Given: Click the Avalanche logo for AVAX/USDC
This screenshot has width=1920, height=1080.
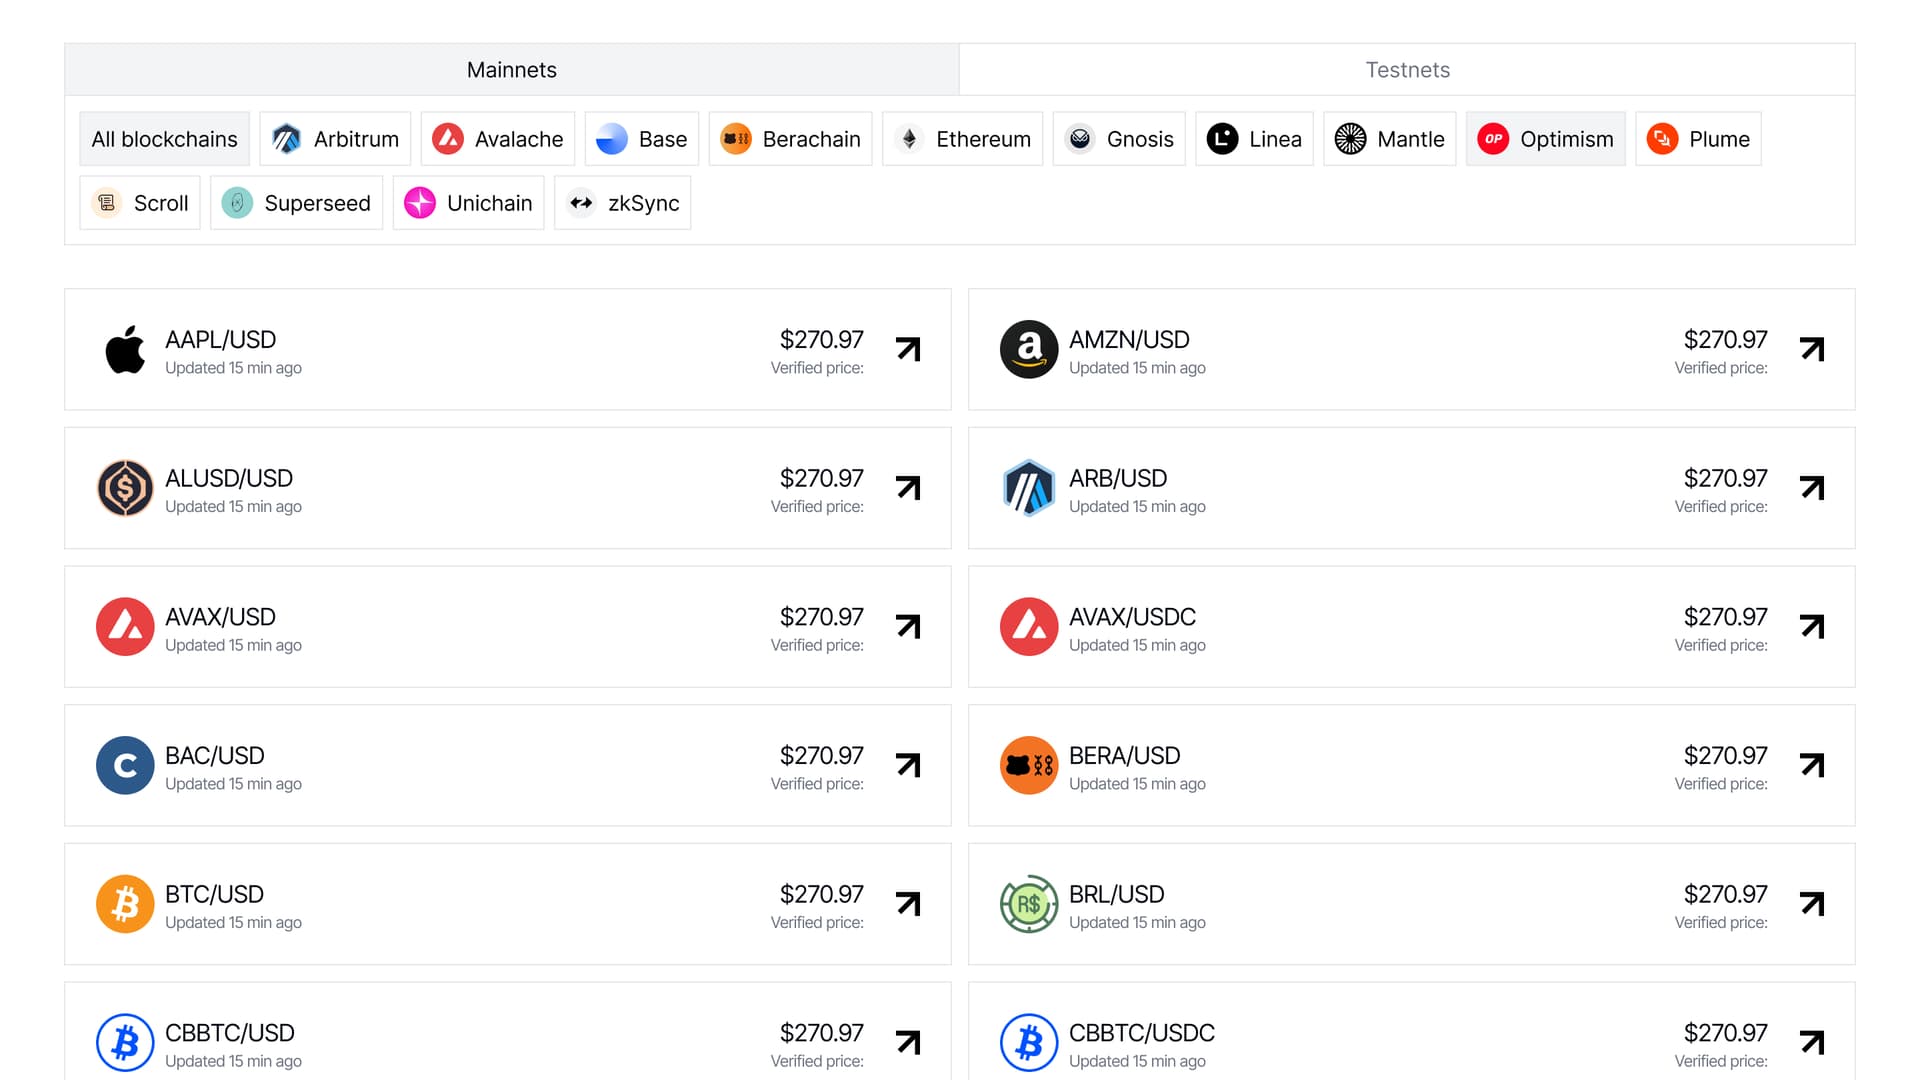Looking at the screenshot, I should (1029, 627).
